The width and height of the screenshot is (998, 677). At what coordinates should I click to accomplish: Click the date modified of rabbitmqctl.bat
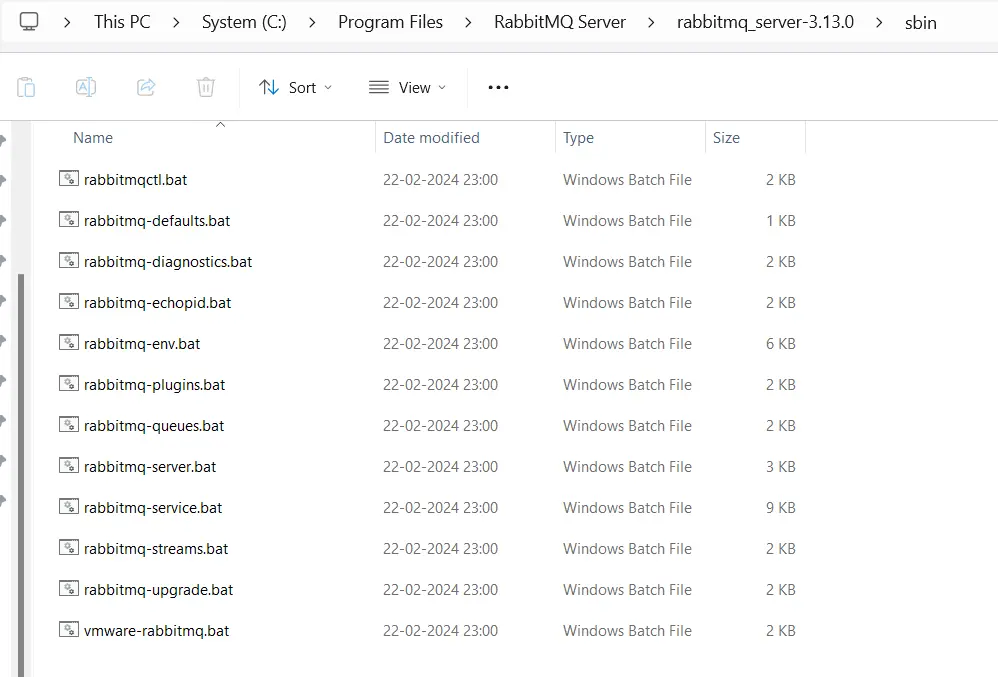(440, 180)
